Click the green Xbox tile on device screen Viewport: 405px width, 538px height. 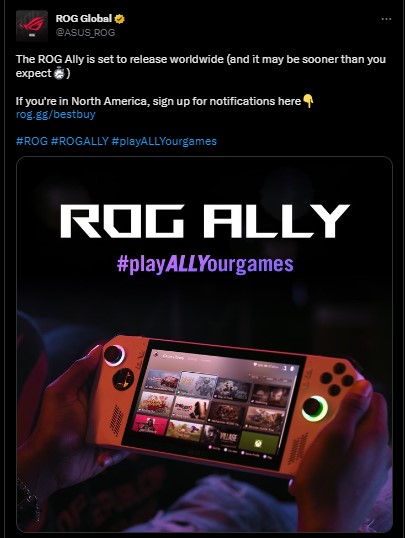click(258, 442)
